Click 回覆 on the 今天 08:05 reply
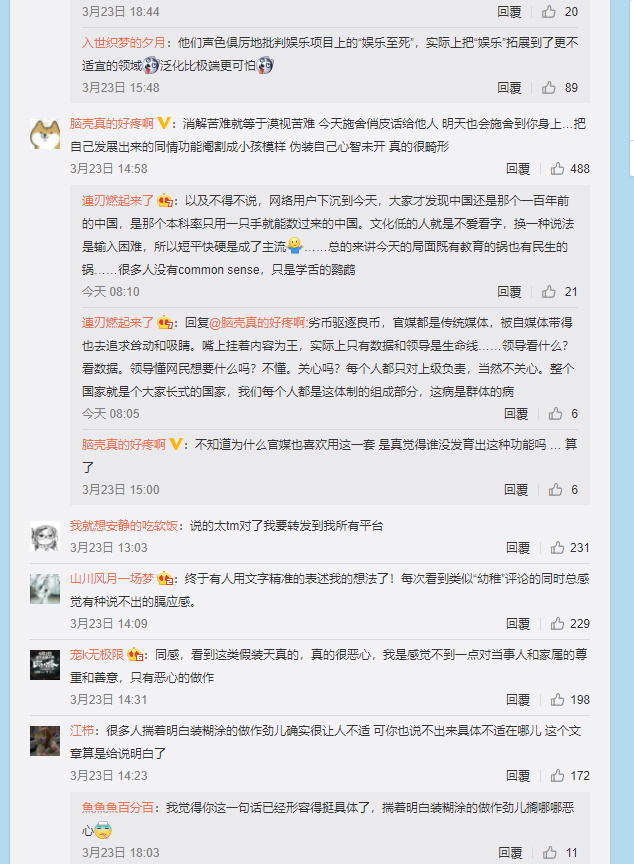634x864 pixels. click(516, 414)
